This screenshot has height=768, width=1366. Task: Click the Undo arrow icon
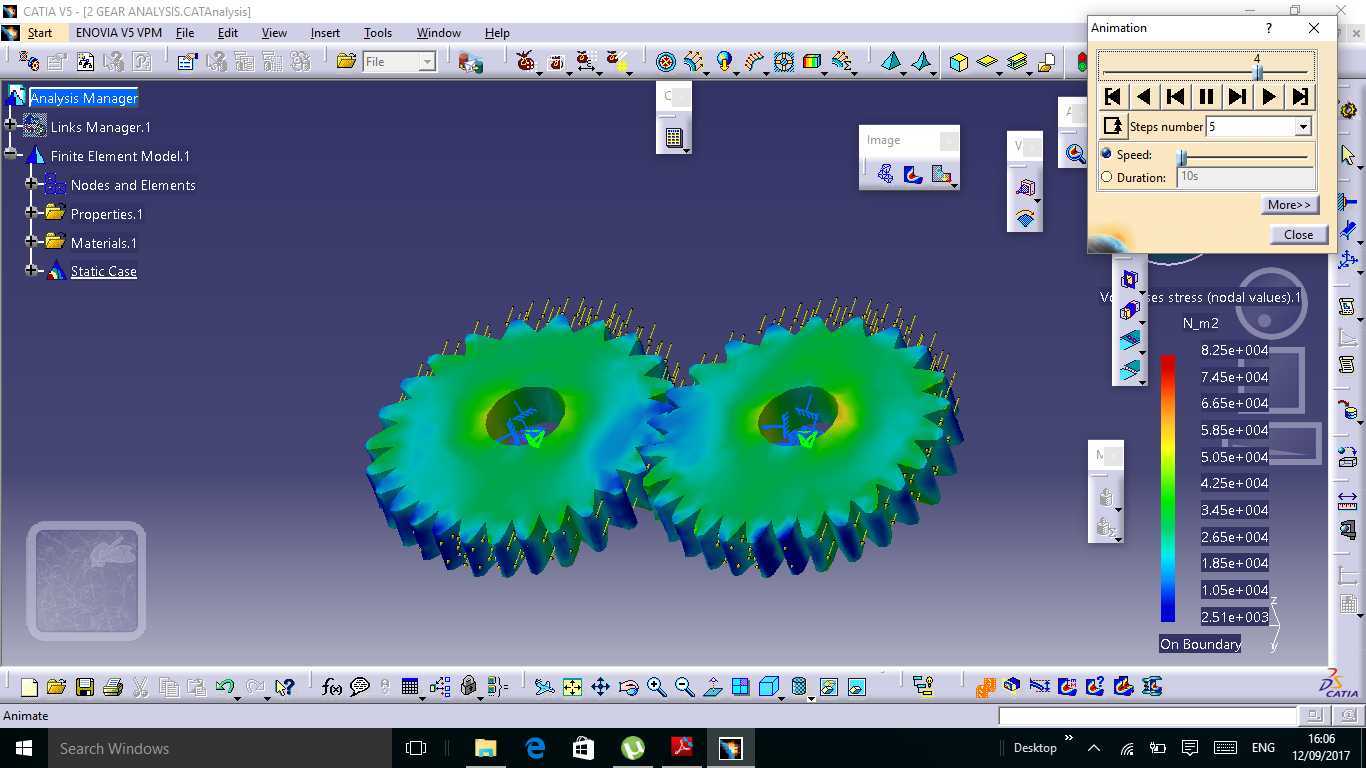point(225,687)
